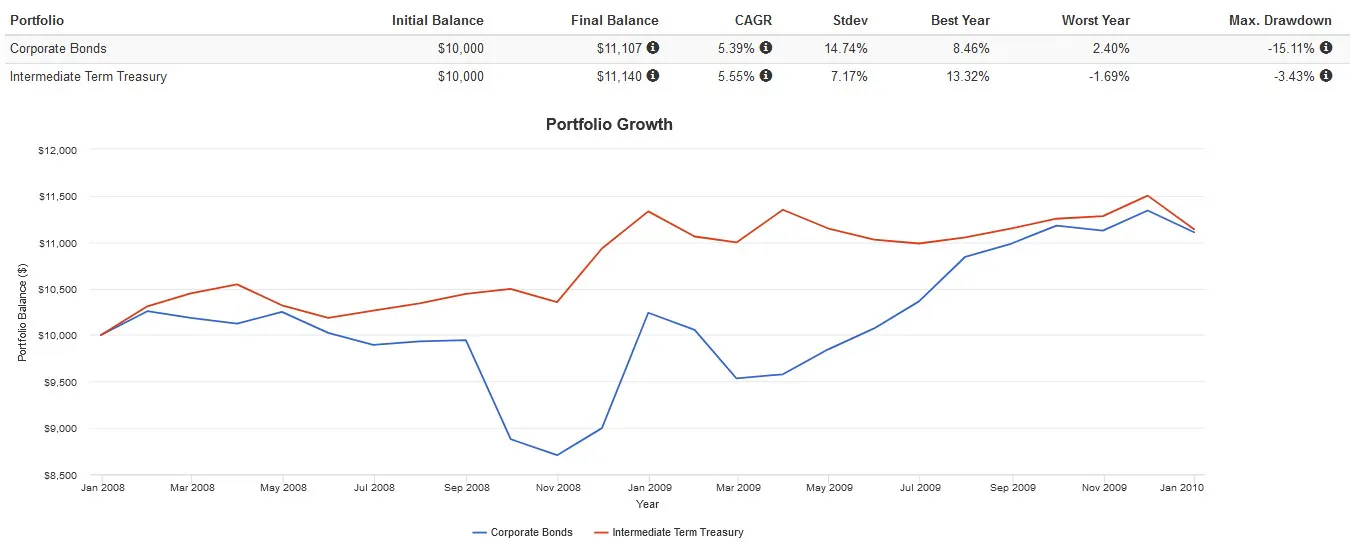Click the Best Year column header
The image size is (1350, 548).
(x=959, y=20)
